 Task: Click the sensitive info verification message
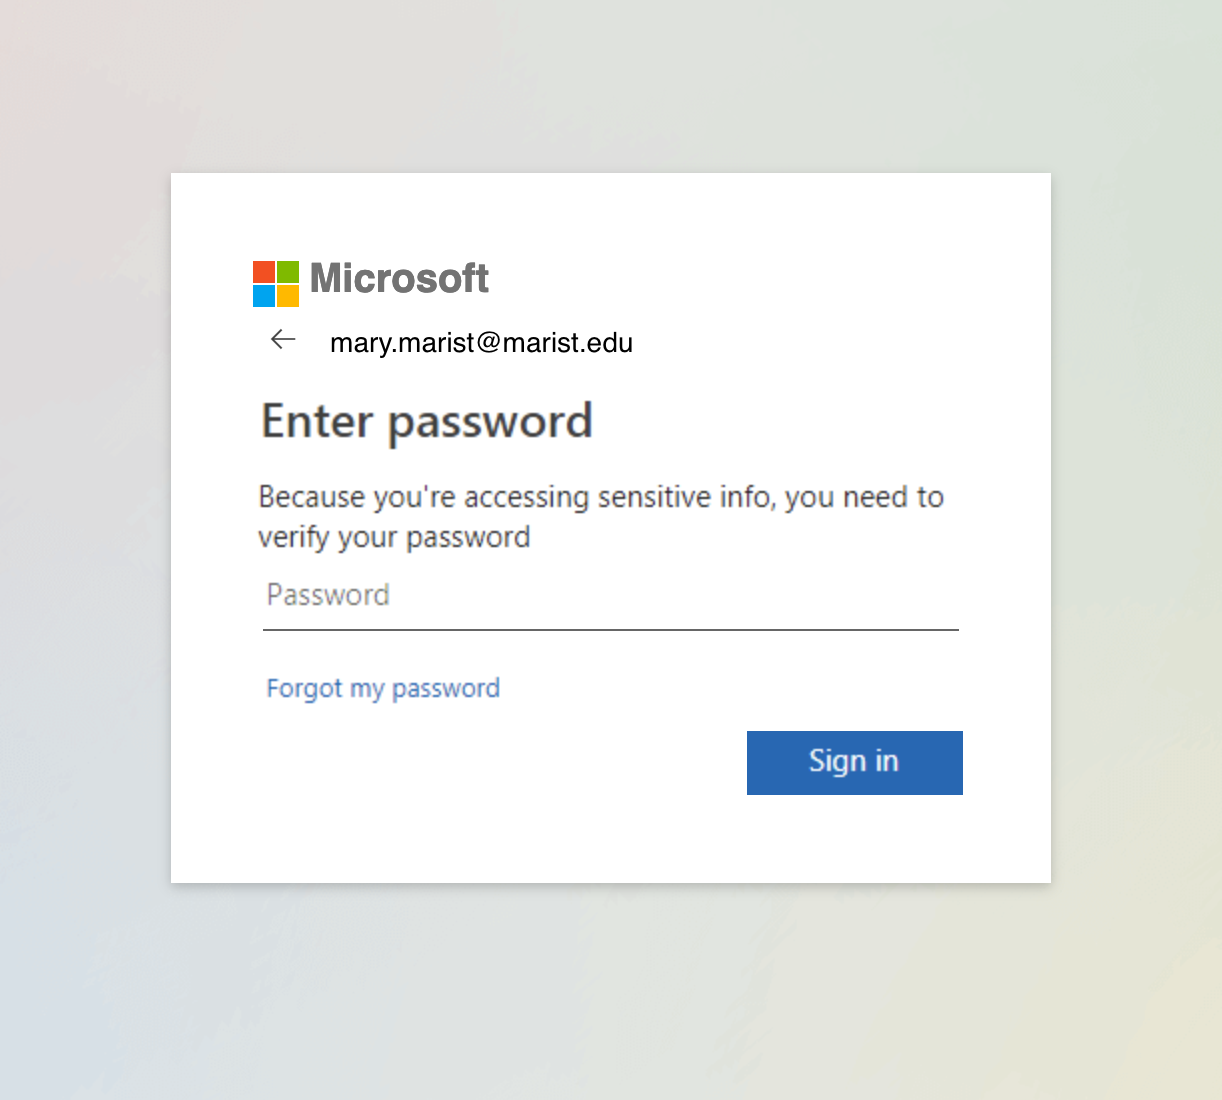click(x=601, y=517)
